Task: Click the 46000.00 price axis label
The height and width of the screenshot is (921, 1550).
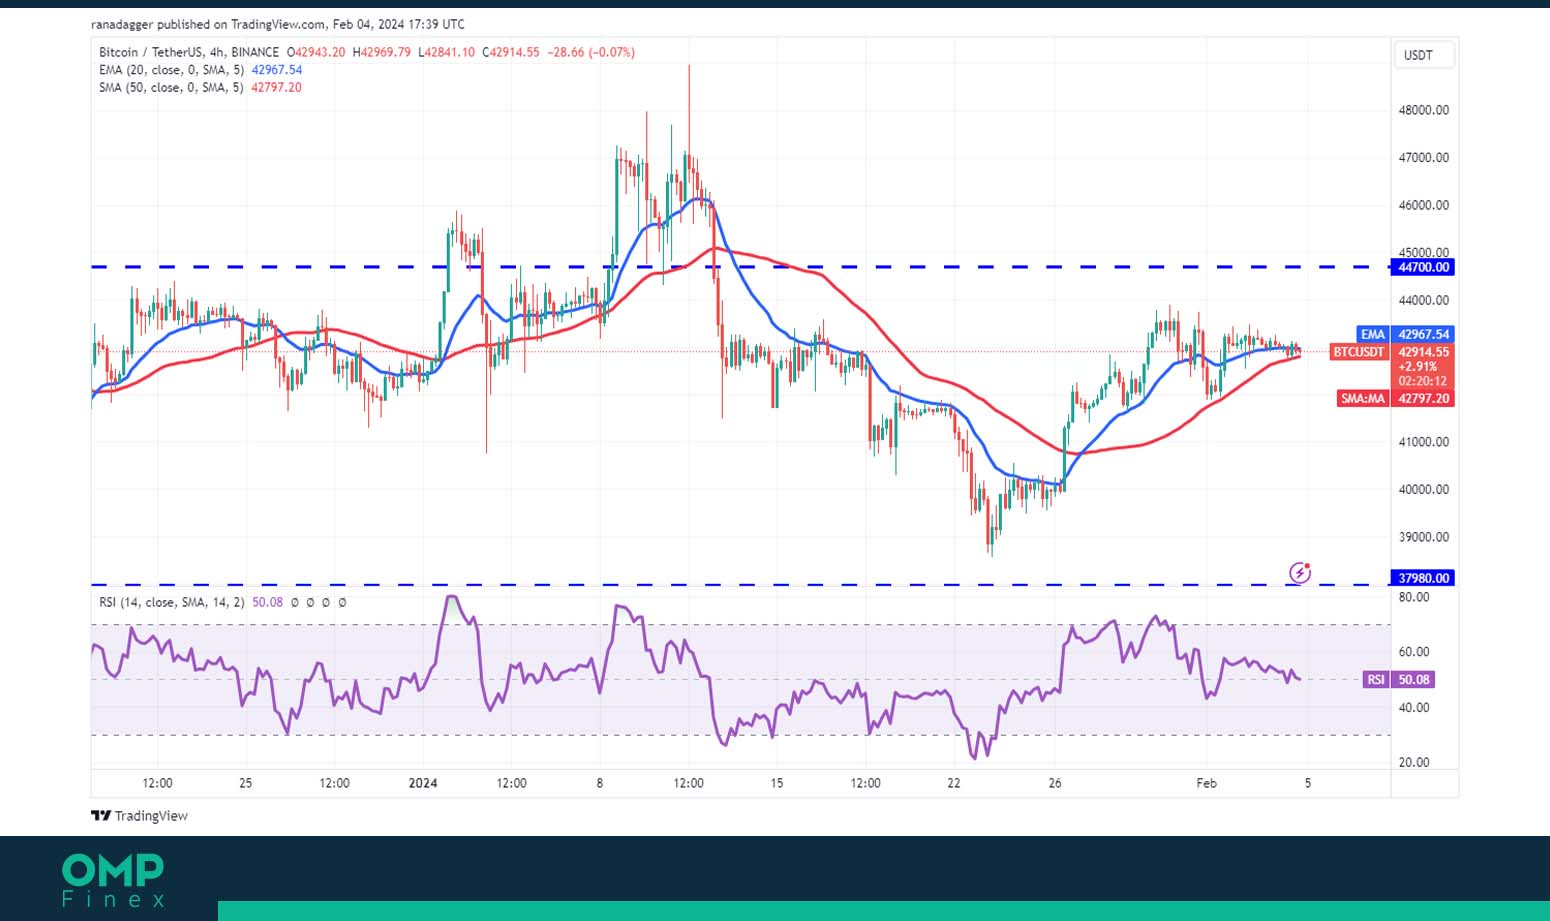Action: pos(1423,205)
